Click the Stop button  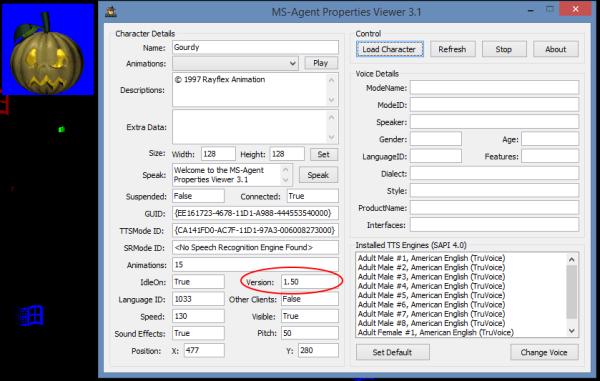504,49
